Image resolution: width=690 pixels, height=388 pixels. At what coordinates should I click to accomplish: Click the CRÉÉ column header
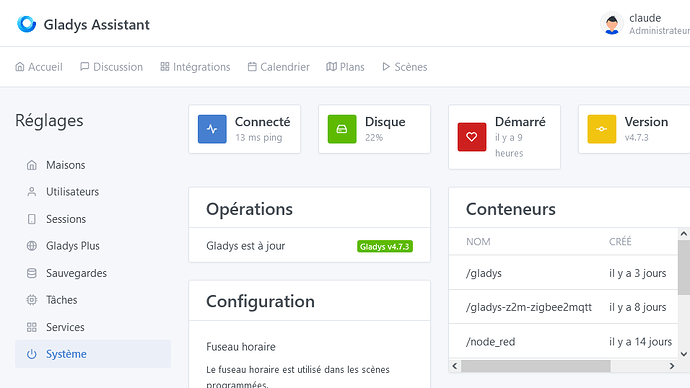point(620,242)
